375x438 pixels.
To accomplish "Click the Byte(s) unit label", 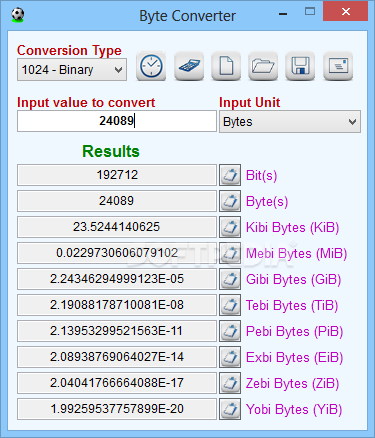I will pyautogui.click(x=267, y=202).
